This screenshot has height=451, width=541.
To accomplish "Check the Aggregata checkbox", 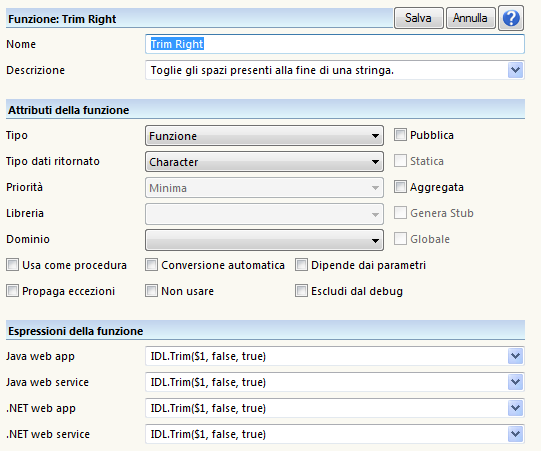I will pyautogui.click(x=400, y=187).
